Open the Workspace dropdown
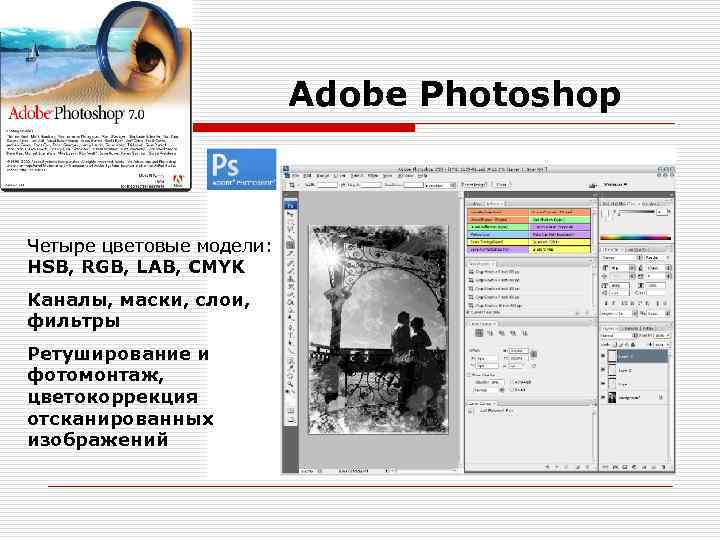The height and width of the screenshot is (540, 720). [x=615, y=185]
